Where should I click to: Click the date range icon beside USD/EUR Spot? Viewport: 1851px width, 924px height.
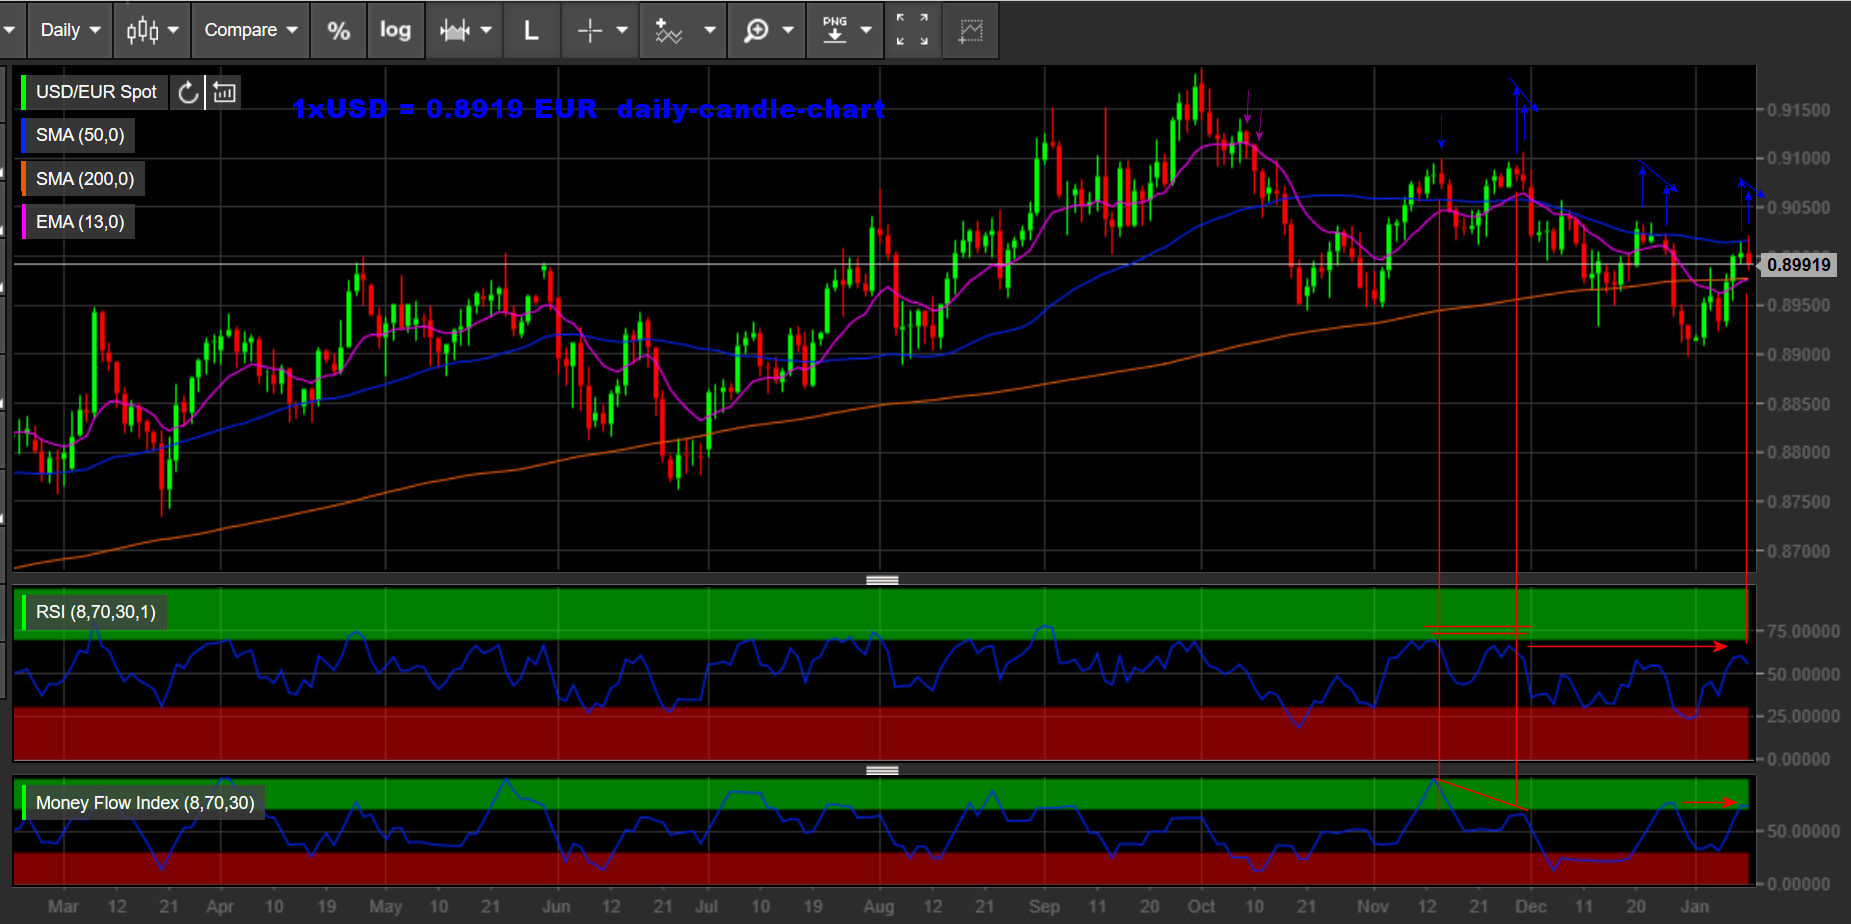click(225, 93)
